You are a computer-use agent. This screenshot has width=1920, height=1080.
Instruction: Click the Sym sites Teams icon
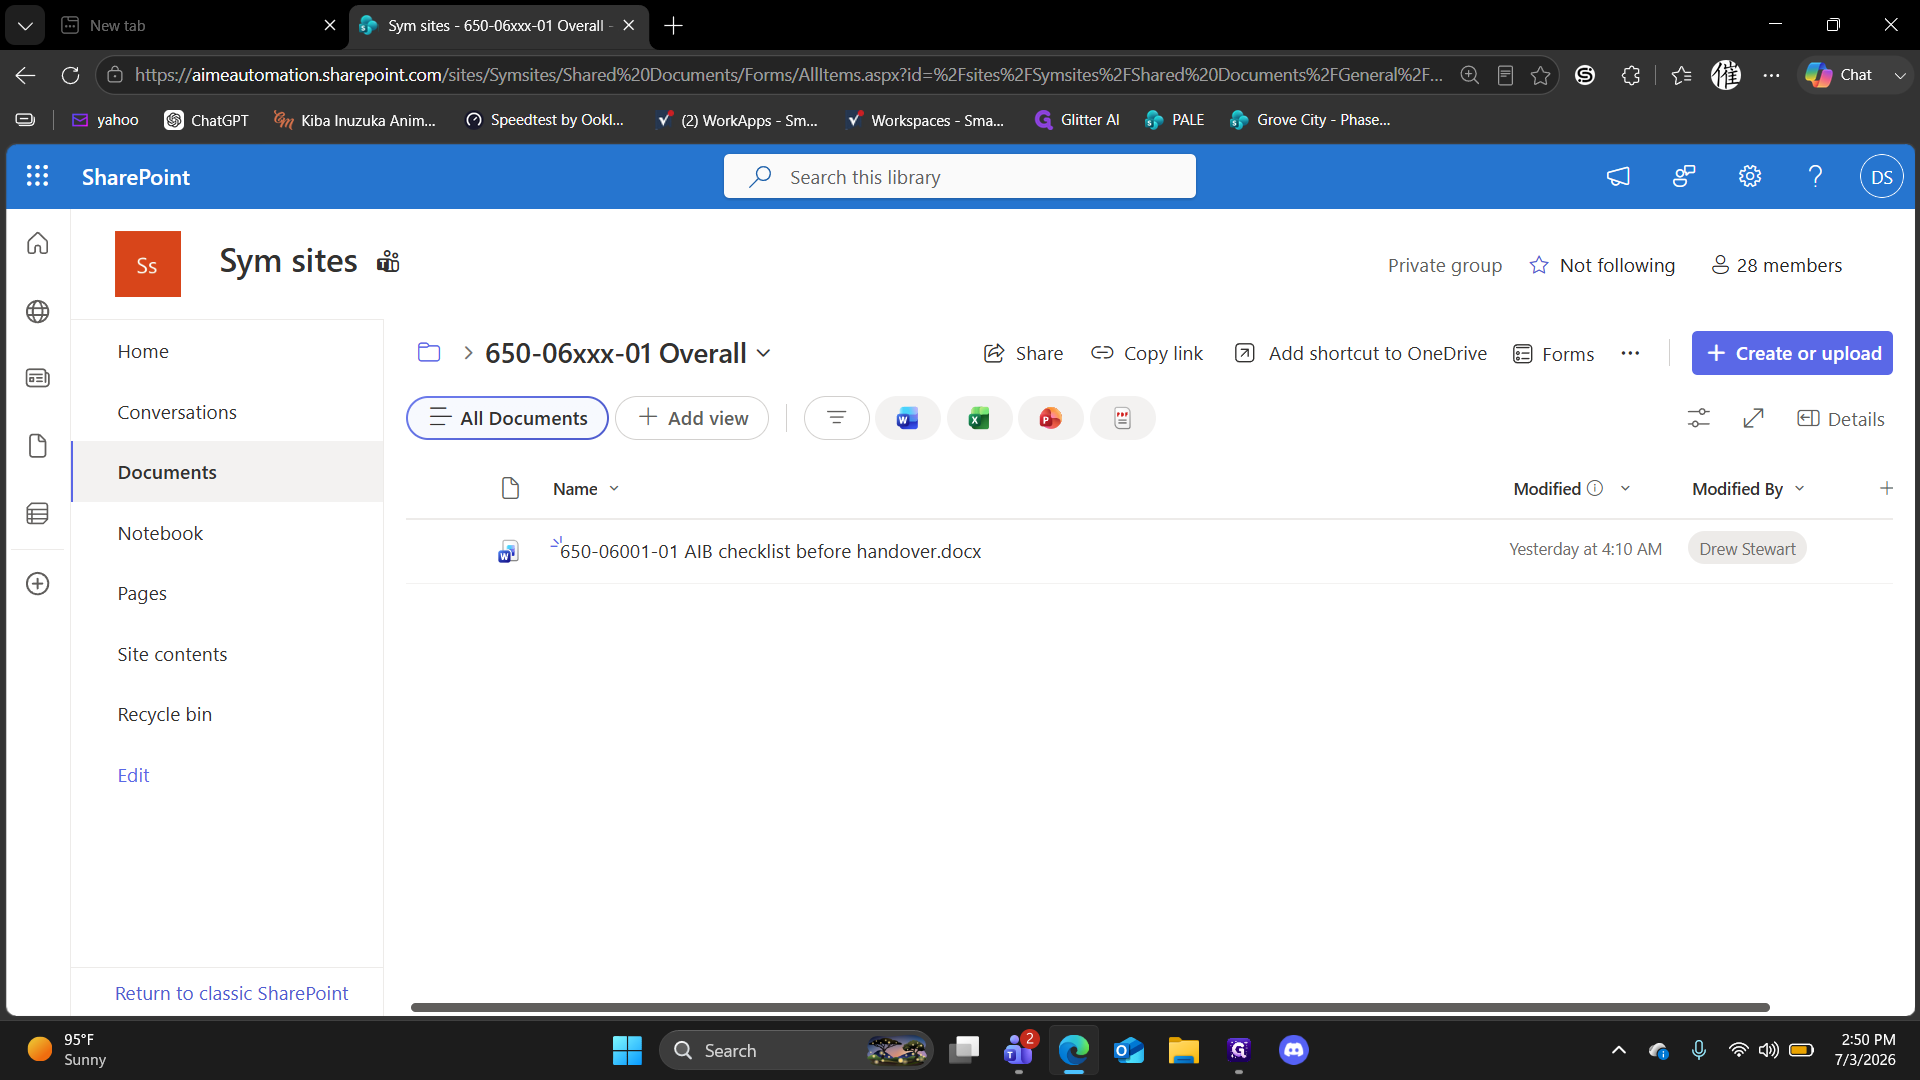pos(388,262)
